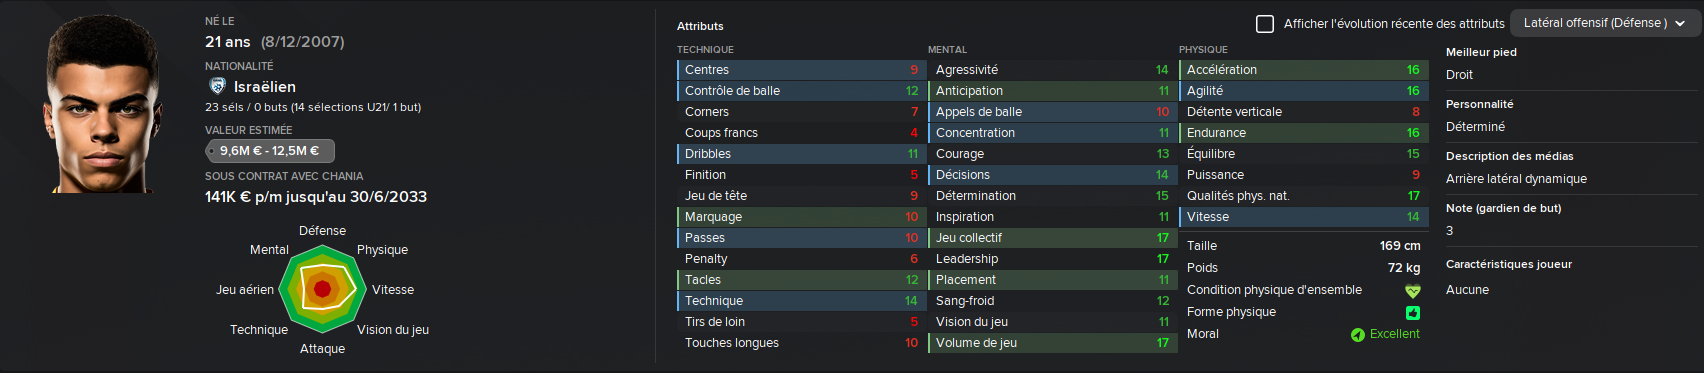Expand role list using dropdown chevron
1704x373 pixels.
[x=1682, y=23]
